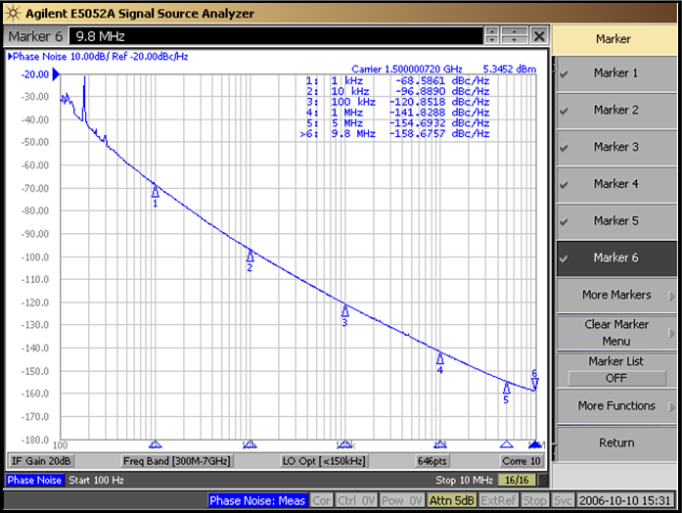Click the Attn 5dB status indicator
Image resolution: width=682 pixels, height=513 pixels.
pyautogui.click(x=454, y=500)
